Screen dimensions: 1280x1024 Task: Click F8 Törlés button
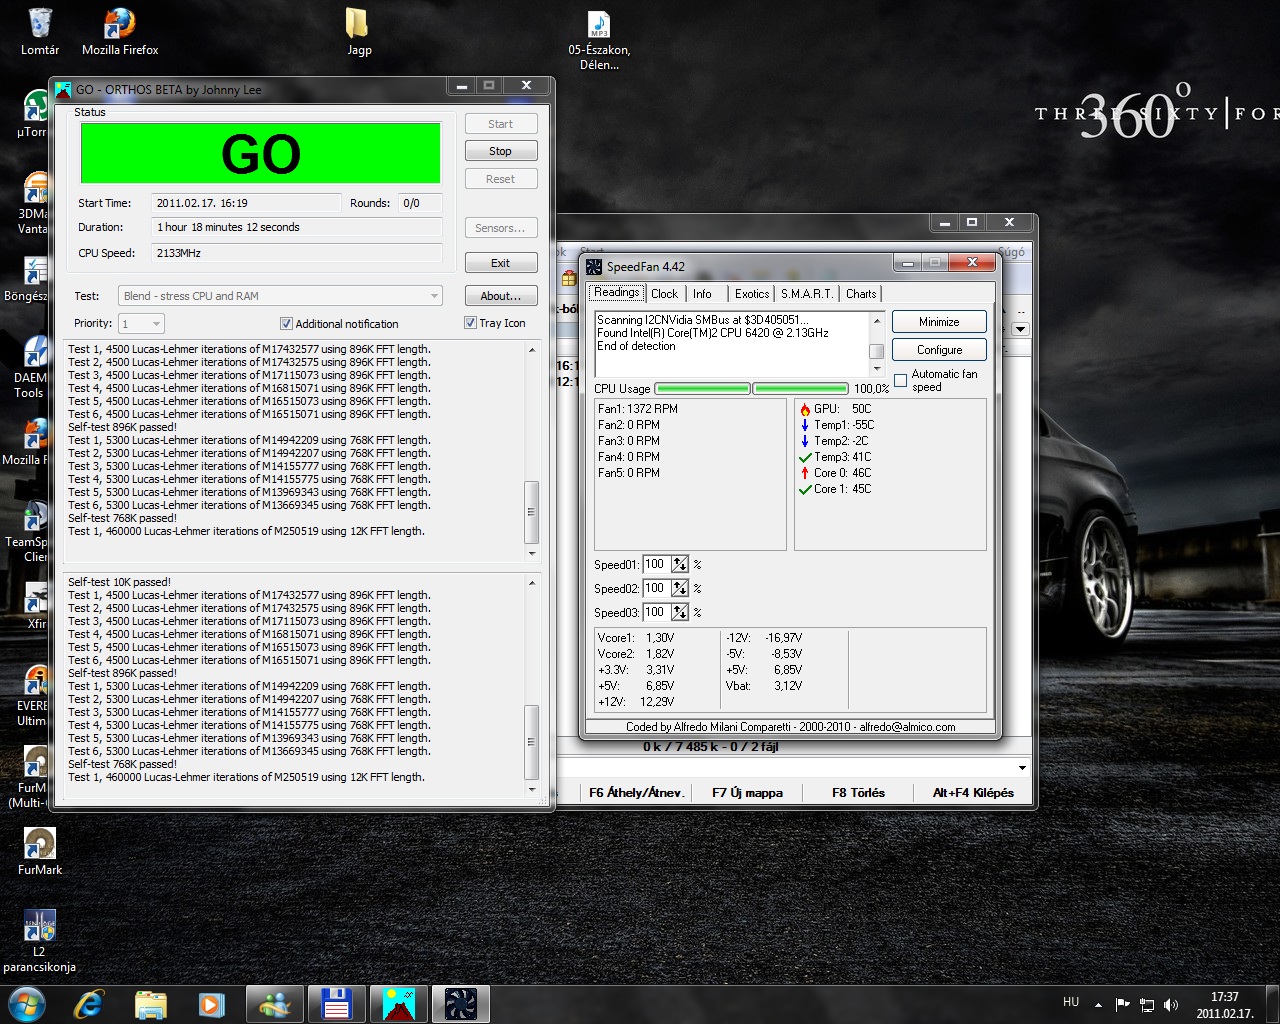[x=858, y=793]
